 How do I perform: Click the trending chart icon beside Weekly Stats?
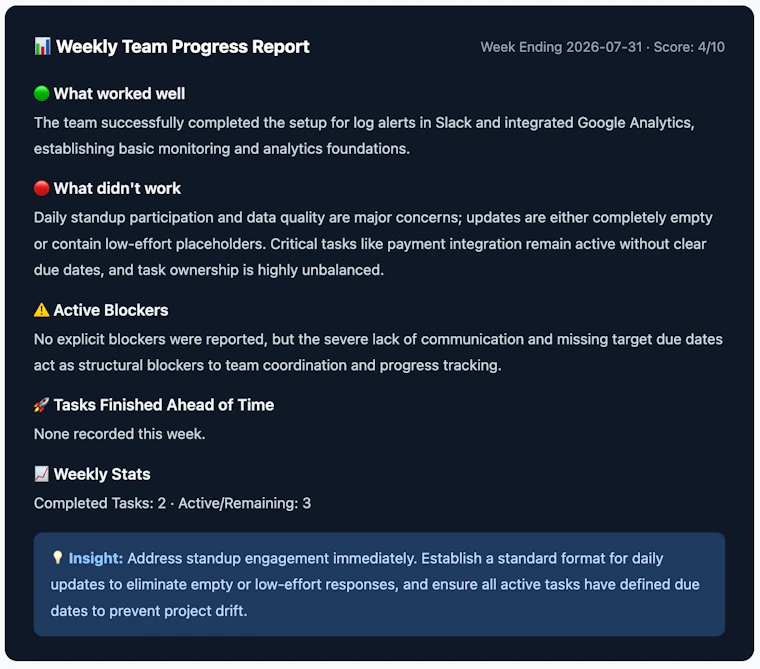[x=42, y=474]
